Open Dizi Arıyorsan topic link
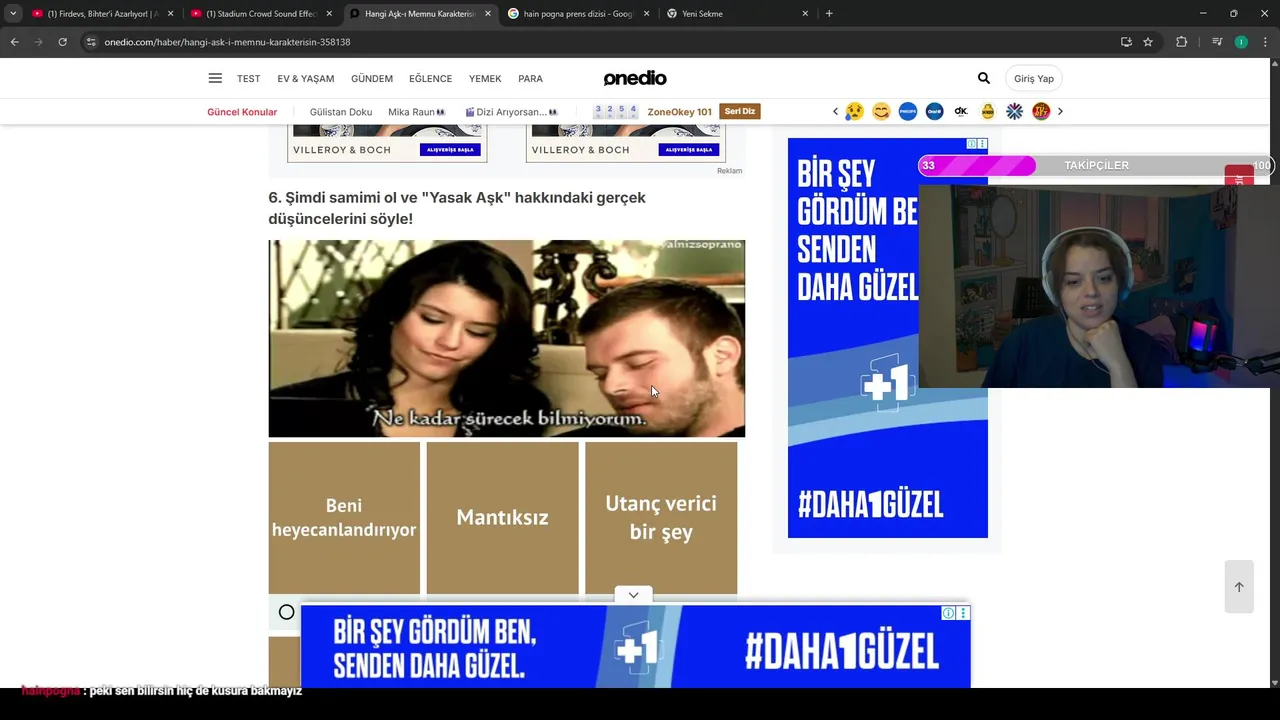1280x720 pixels. [x=511, y=112]
